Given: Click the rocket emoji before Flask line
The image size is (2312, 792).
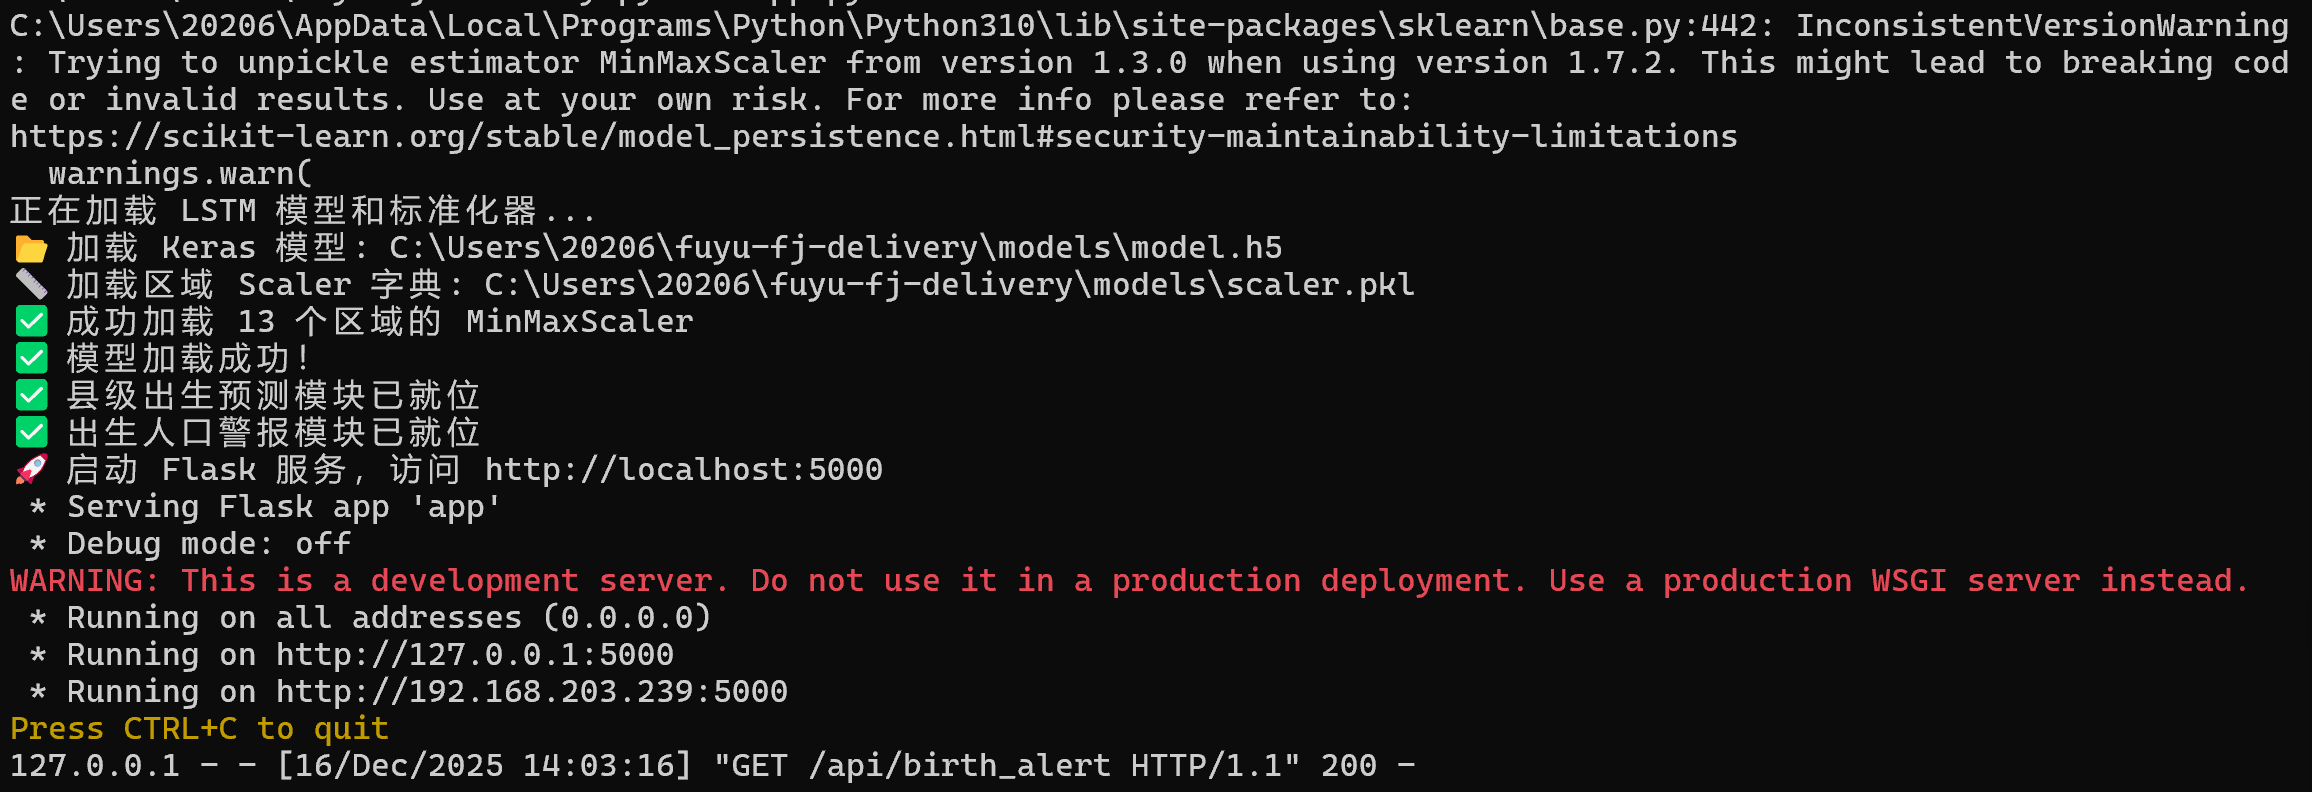Looking at the screenshot, I should [x=31, y=470].
